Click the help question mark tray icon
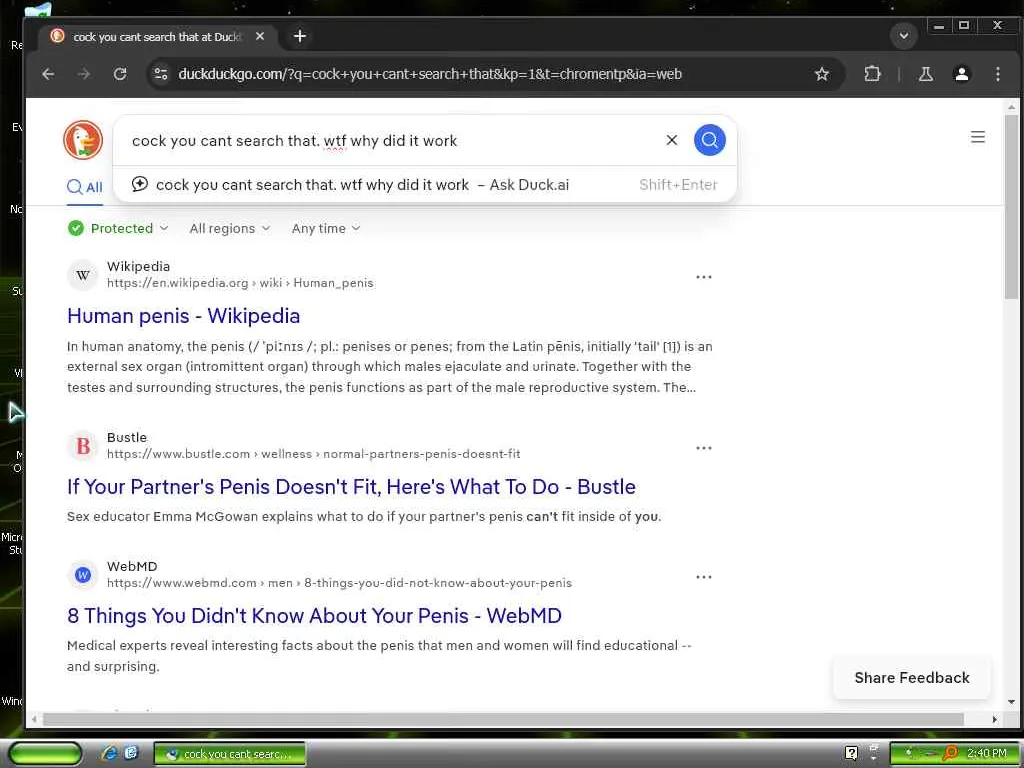1024x768 pixels. click(851, 753)
